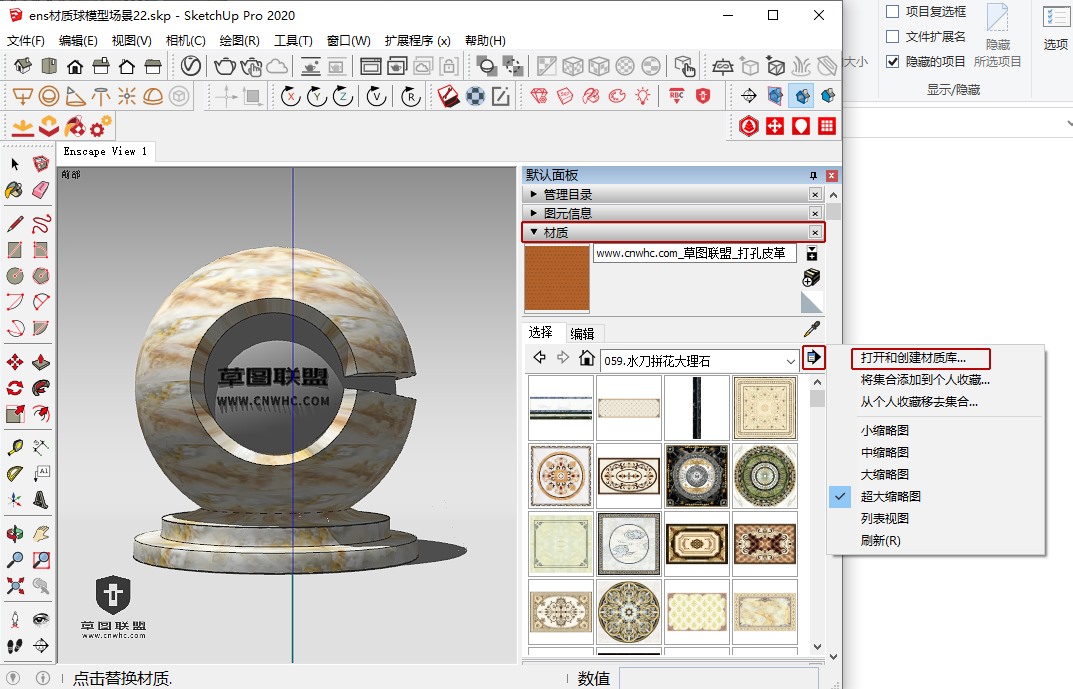1073x689 pixels.
Task: Choose the Paint Bucket tool
Action: click(x=15, y=190)
